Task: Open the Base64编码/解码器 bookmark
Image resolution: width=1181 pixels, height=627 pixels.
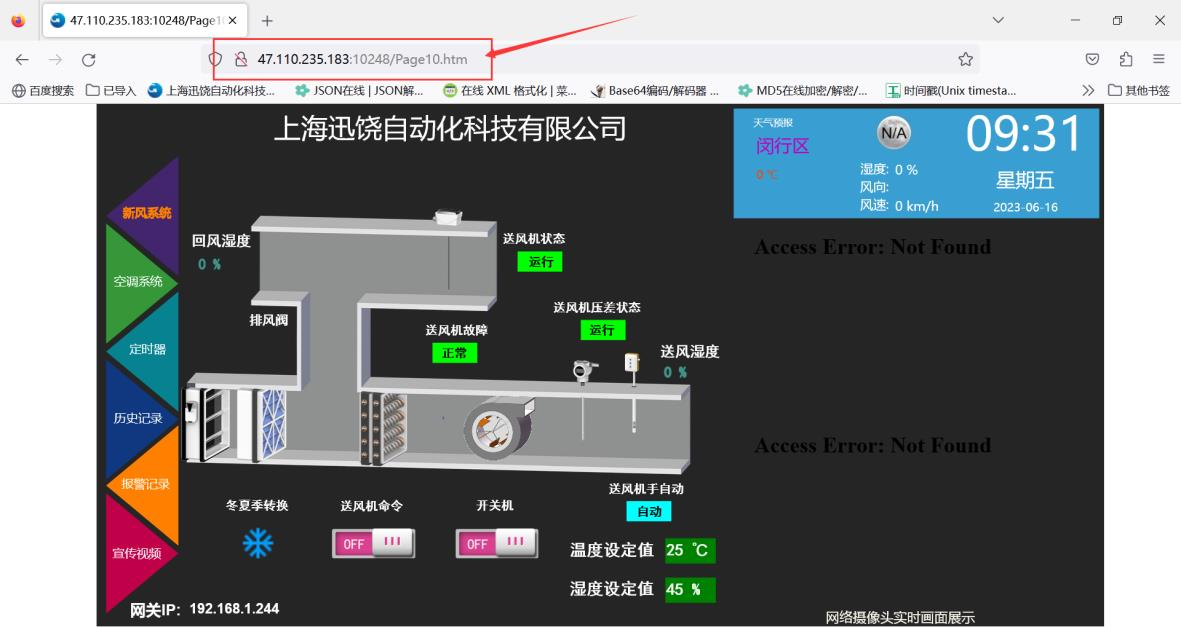Action: click(655, 90)
